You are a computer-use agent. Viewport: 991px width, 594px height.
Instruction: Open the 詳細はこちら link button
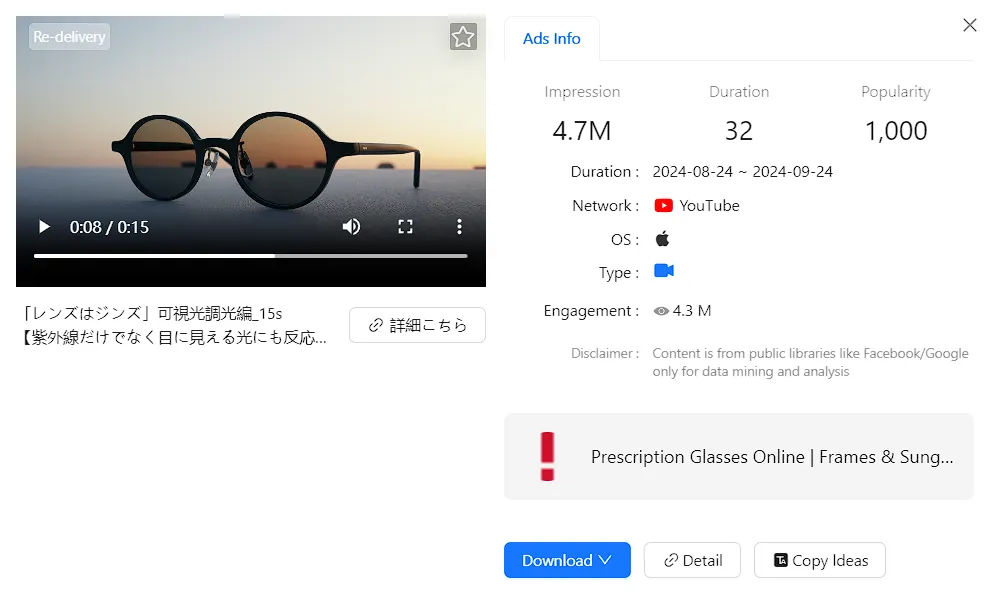417,325
